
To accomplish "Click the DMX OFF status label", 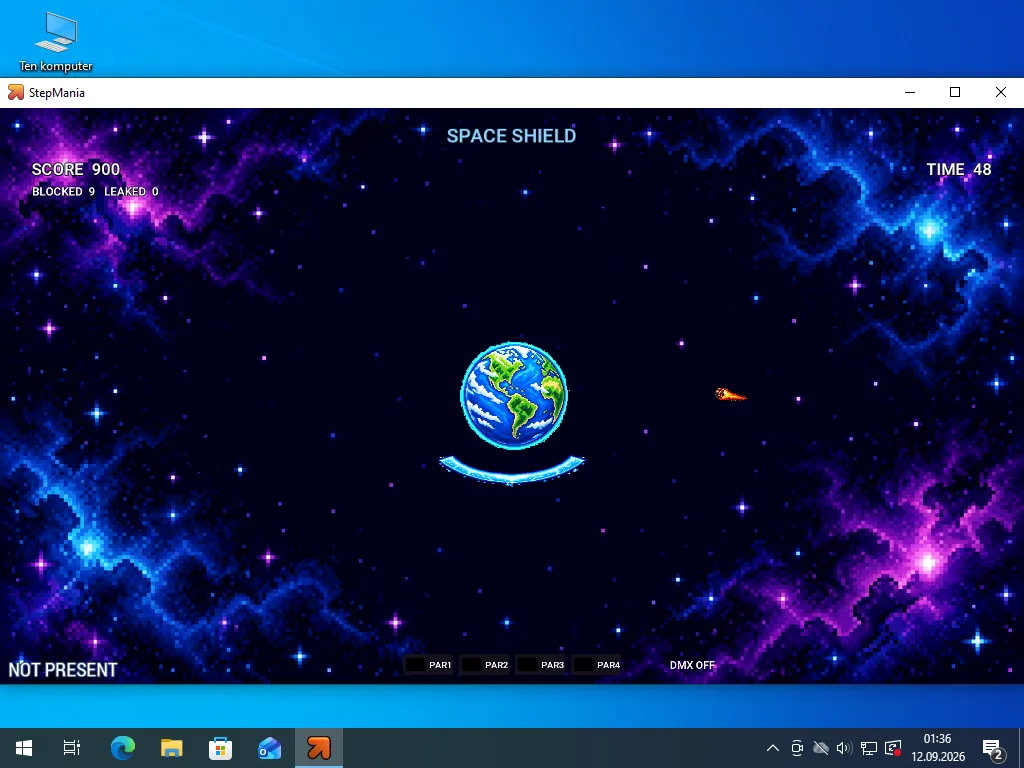I will (x=692, y=665).
